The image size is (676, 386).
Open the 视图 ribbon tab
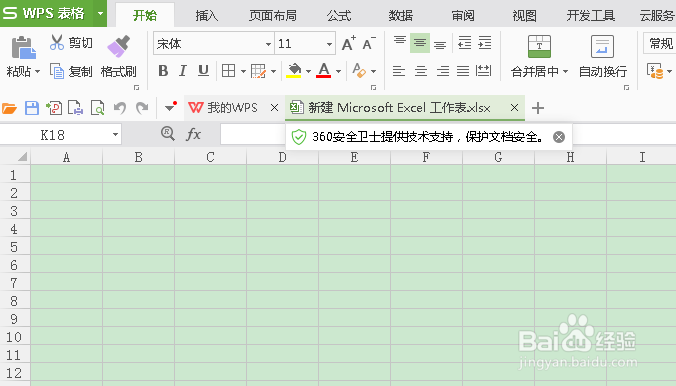click(524, 16)
